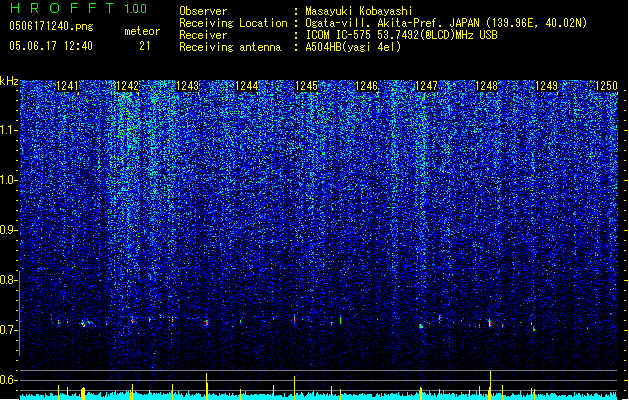Image resolution: width=629 pixels, height=400 pixels.
Task: Select antenna value A504HB(yagi 4el)
Action: (353, 47)
